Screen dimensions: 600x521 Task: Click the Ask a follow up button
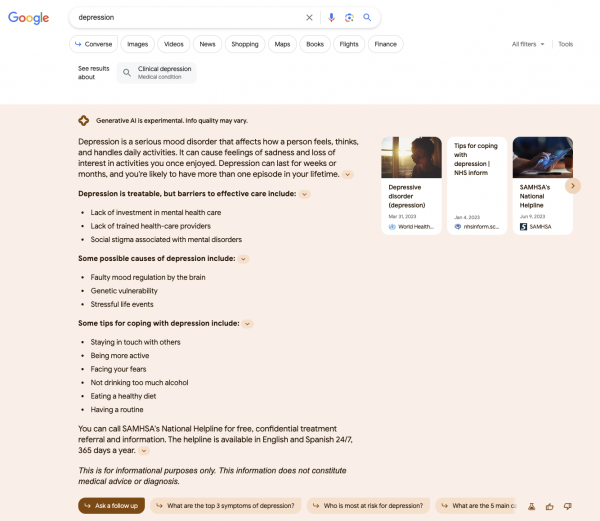tap(111, 506)
